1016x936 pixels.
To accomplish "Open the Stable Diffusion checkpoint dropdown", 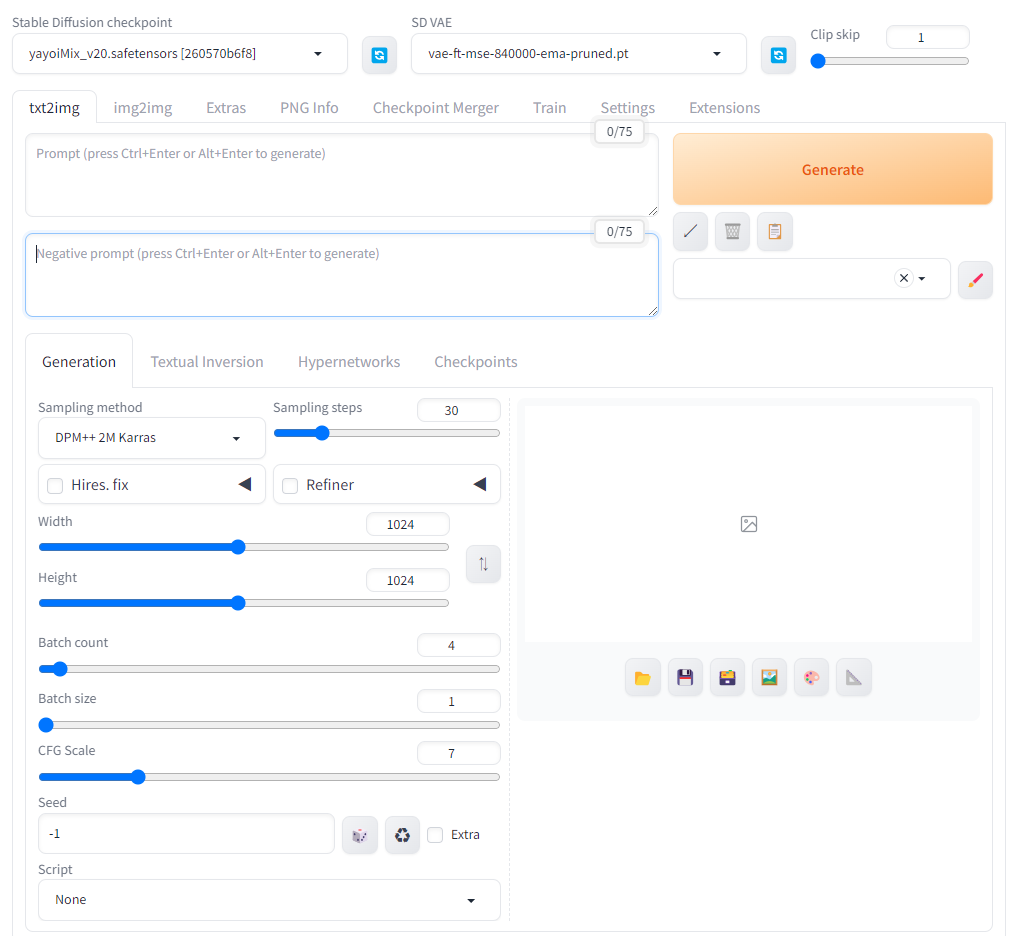I will pos(179,54).
